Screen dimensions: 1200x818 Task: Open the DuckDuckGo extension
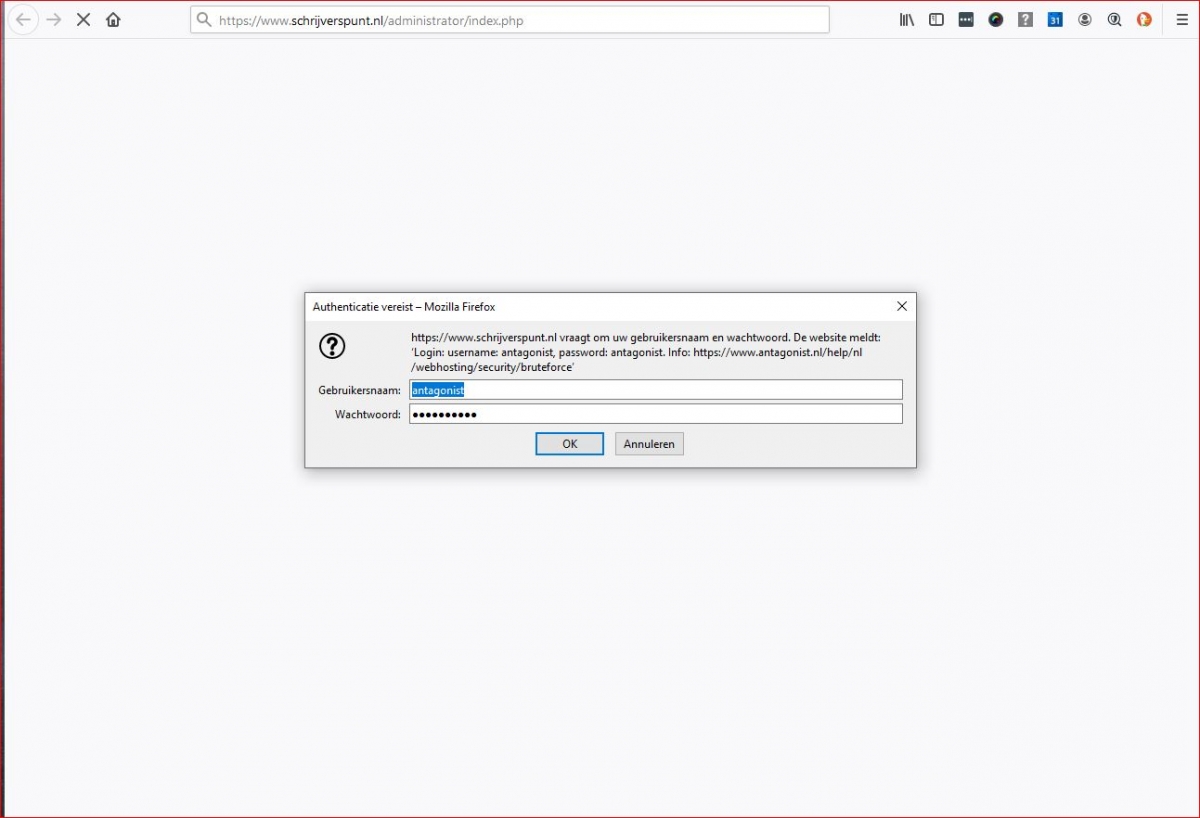pyautogui.click(x=1144, y=20)
